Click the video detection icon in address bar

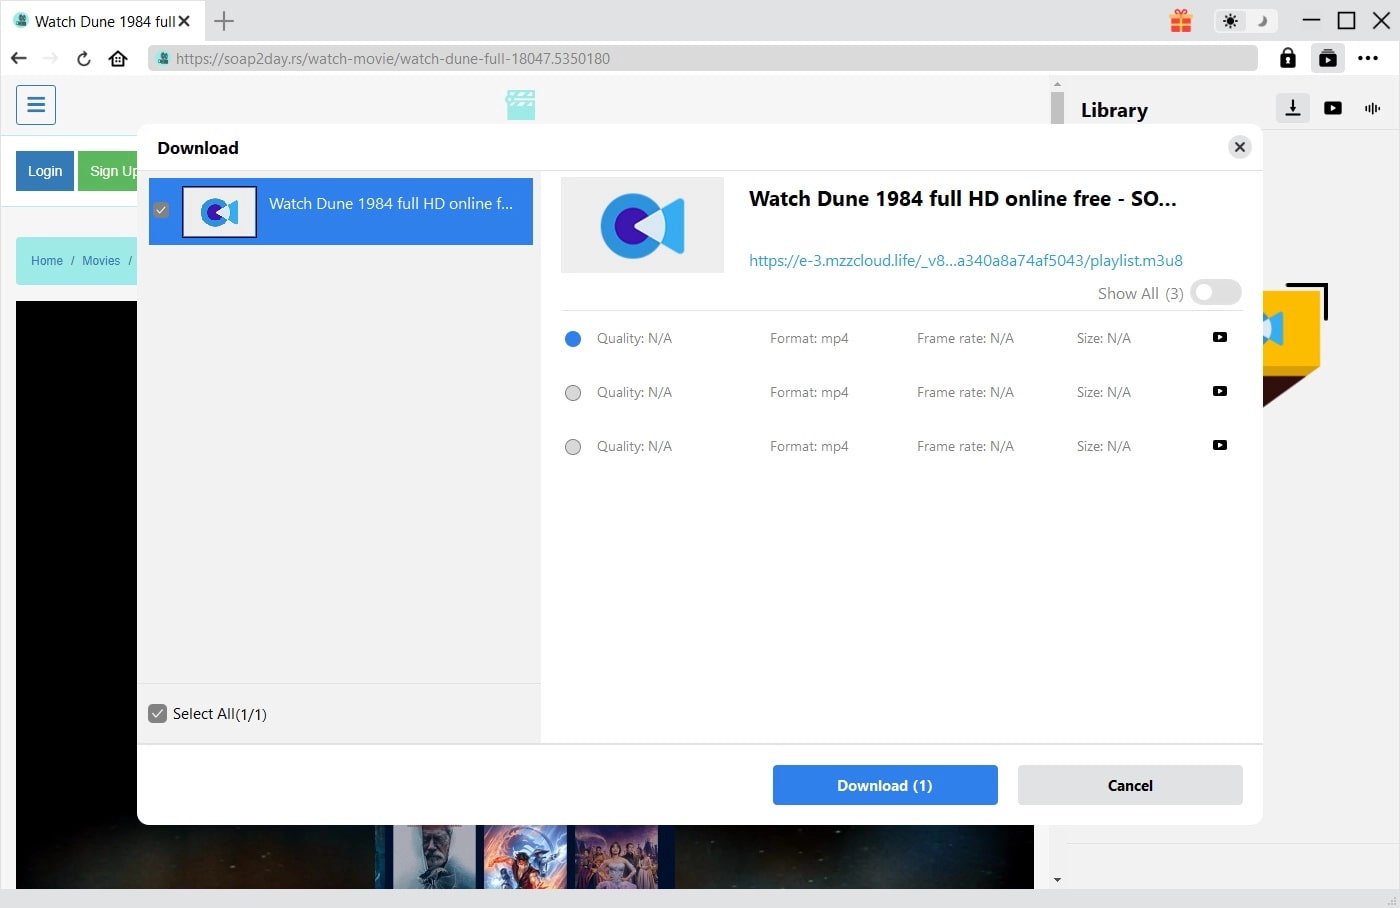coord(1328,58)
